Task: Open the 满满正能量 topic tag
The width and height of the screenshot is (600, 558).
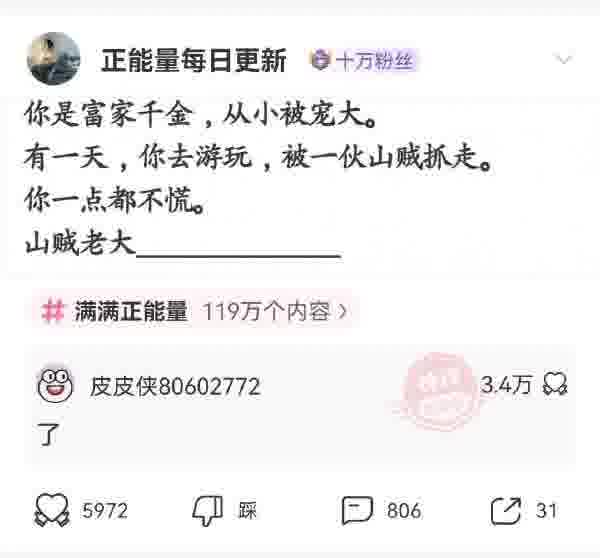Action: coord(131,311)
